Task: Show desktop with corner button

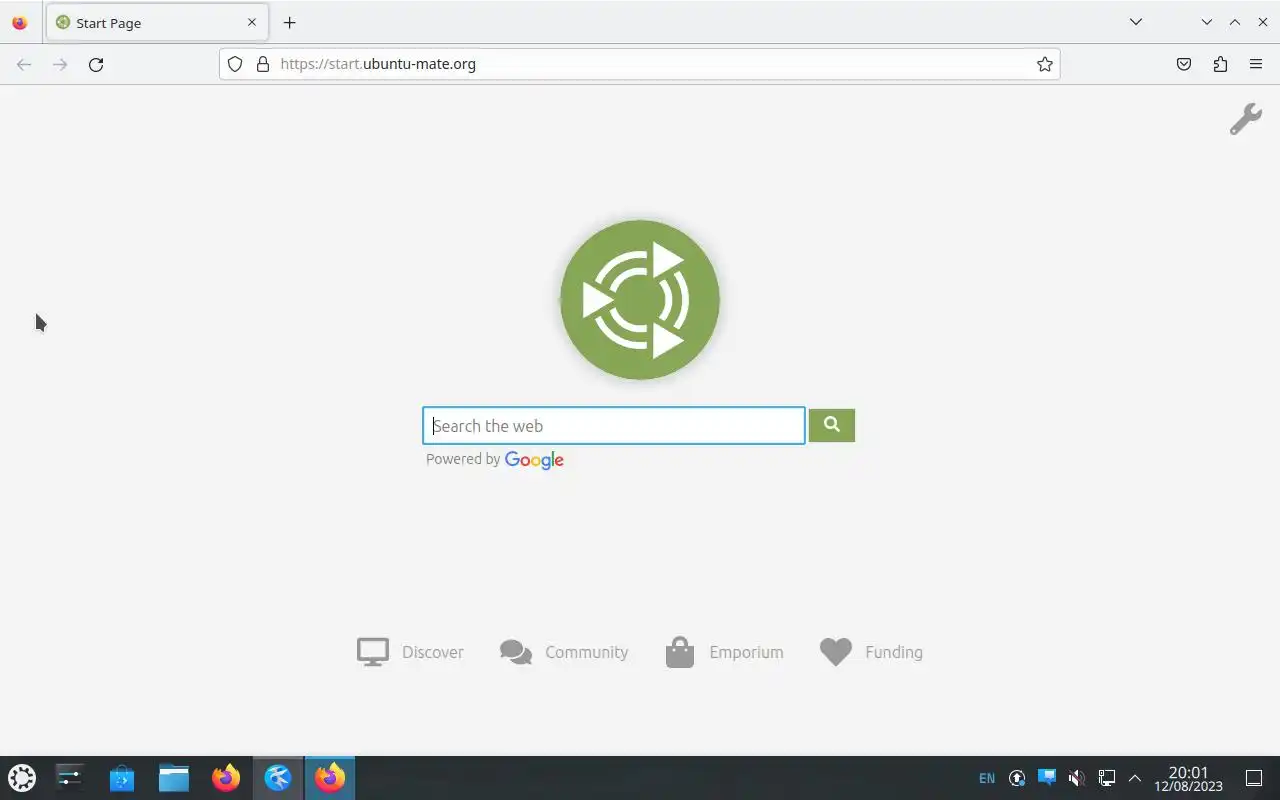Action: pos(1254,778)
